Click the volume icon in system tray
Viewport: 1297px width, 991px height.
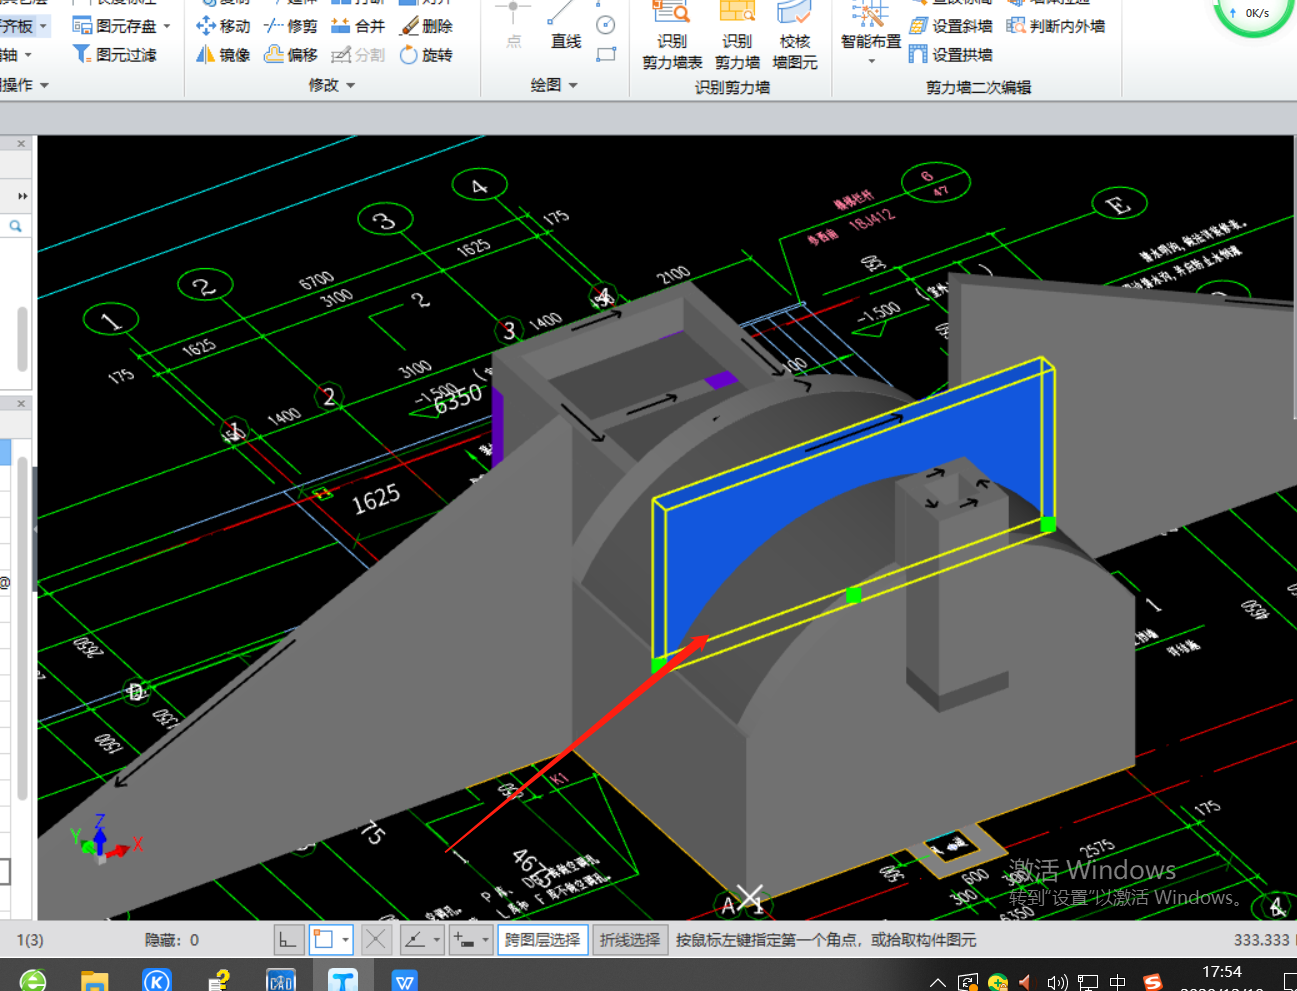[1057, 982]
